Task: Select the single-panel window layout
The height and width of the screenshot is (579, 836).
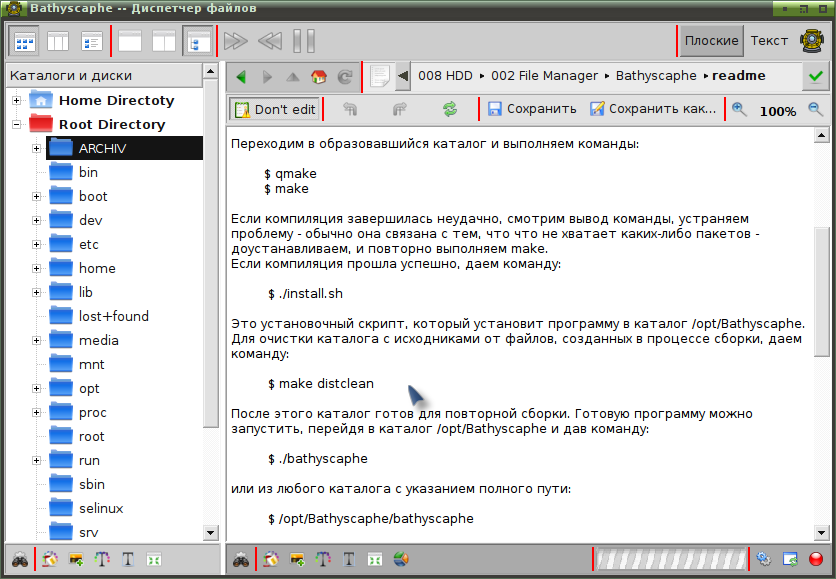Action: [130, 41]
